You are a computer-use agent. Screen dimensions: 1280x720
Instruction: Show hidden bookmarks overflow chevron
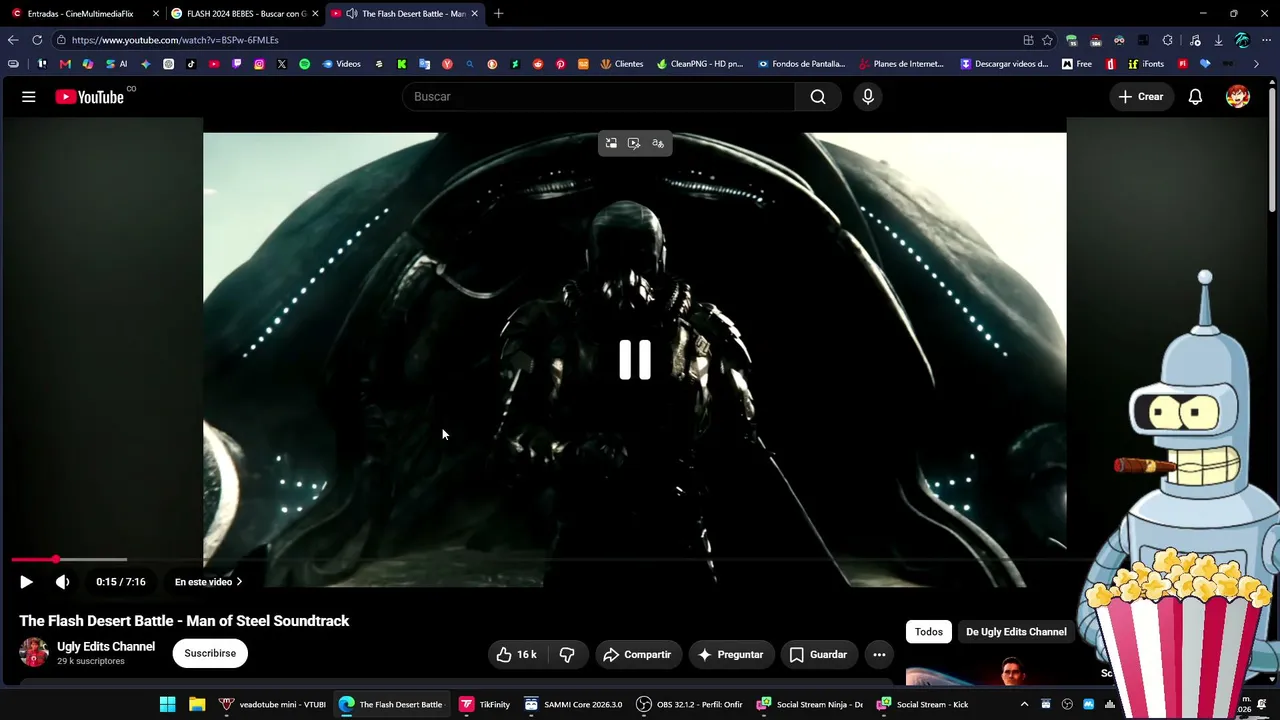tap(1256, 64)
